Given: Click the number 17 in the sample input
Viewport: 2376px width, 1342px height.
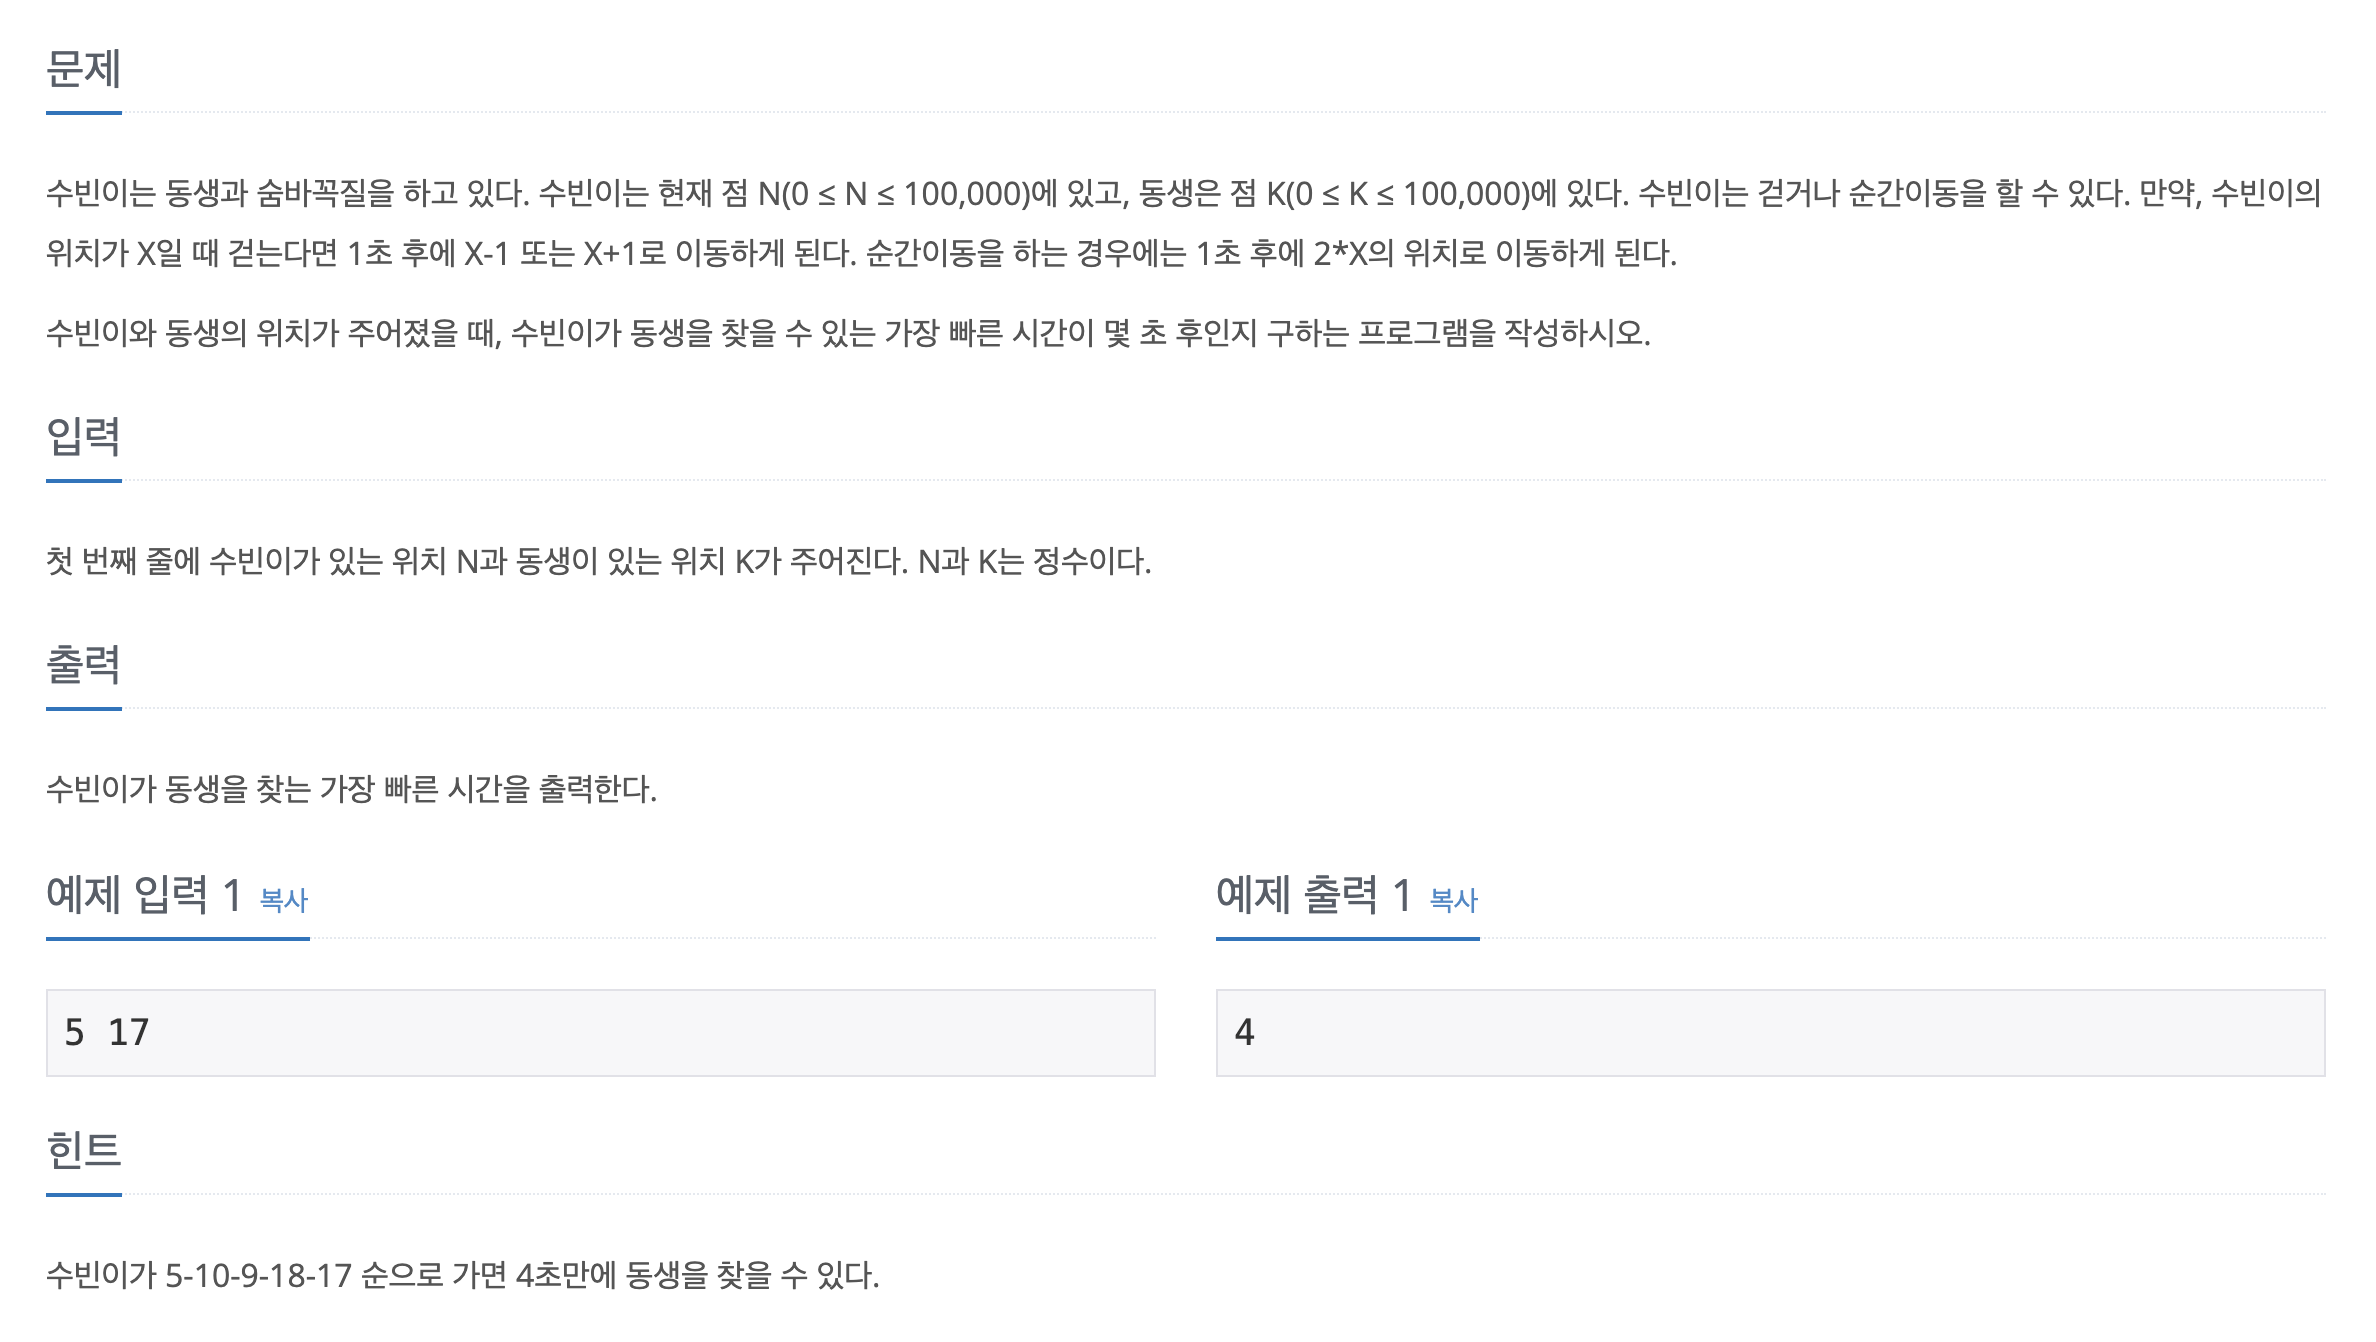Looking at the screenshot, I should click(129, 1032).
